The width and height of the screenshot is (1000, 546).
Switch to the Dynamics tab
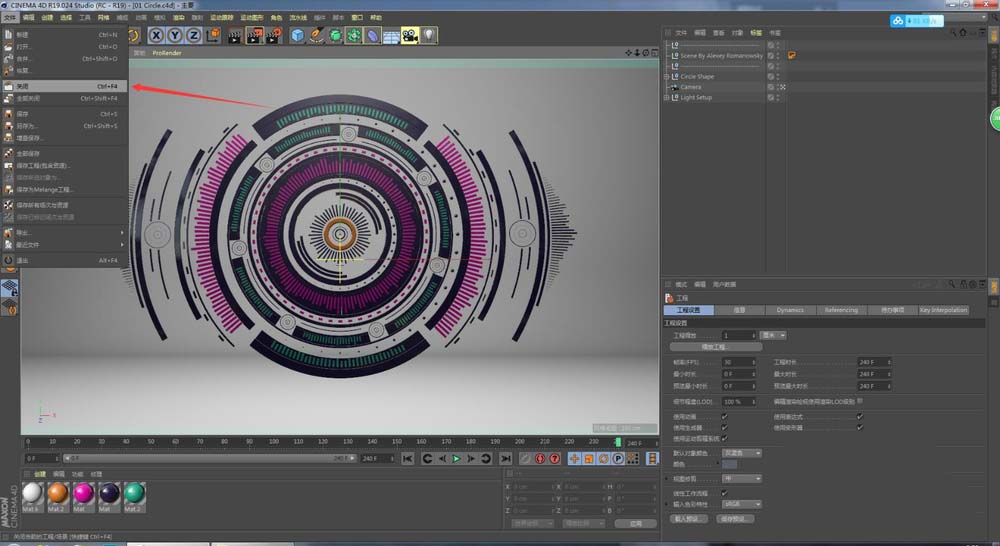click(790, 310)
